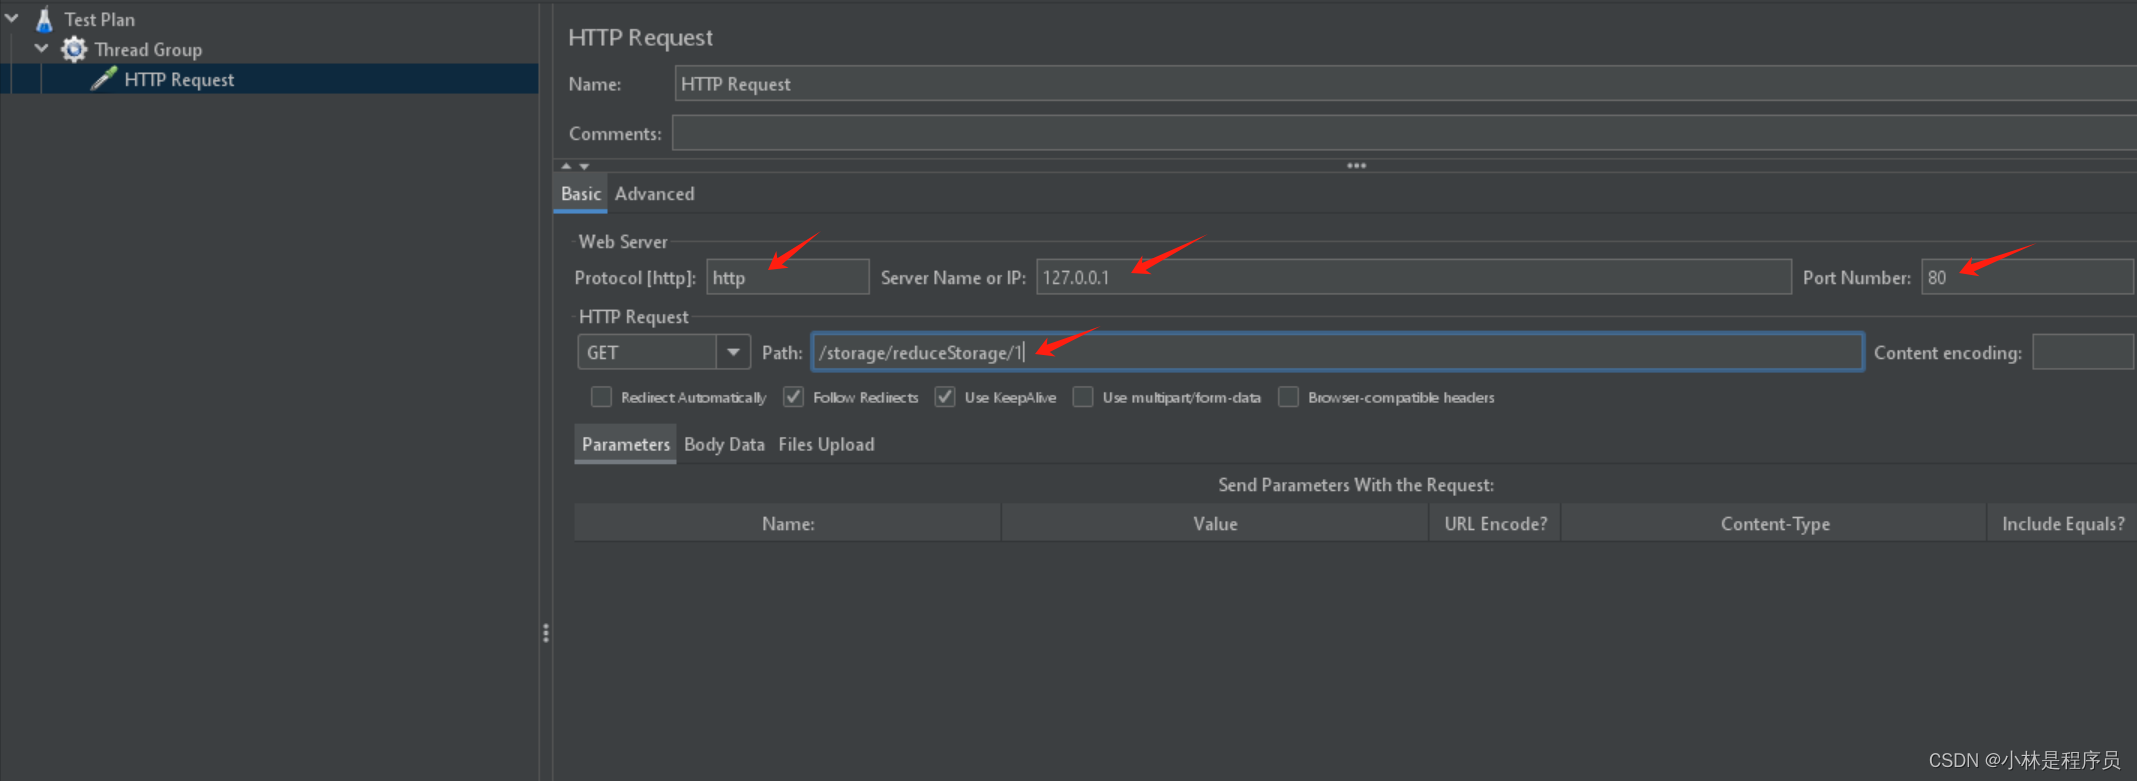2137x781 pixels.
Task: Click the Value column header
Action: (1215, 523)
